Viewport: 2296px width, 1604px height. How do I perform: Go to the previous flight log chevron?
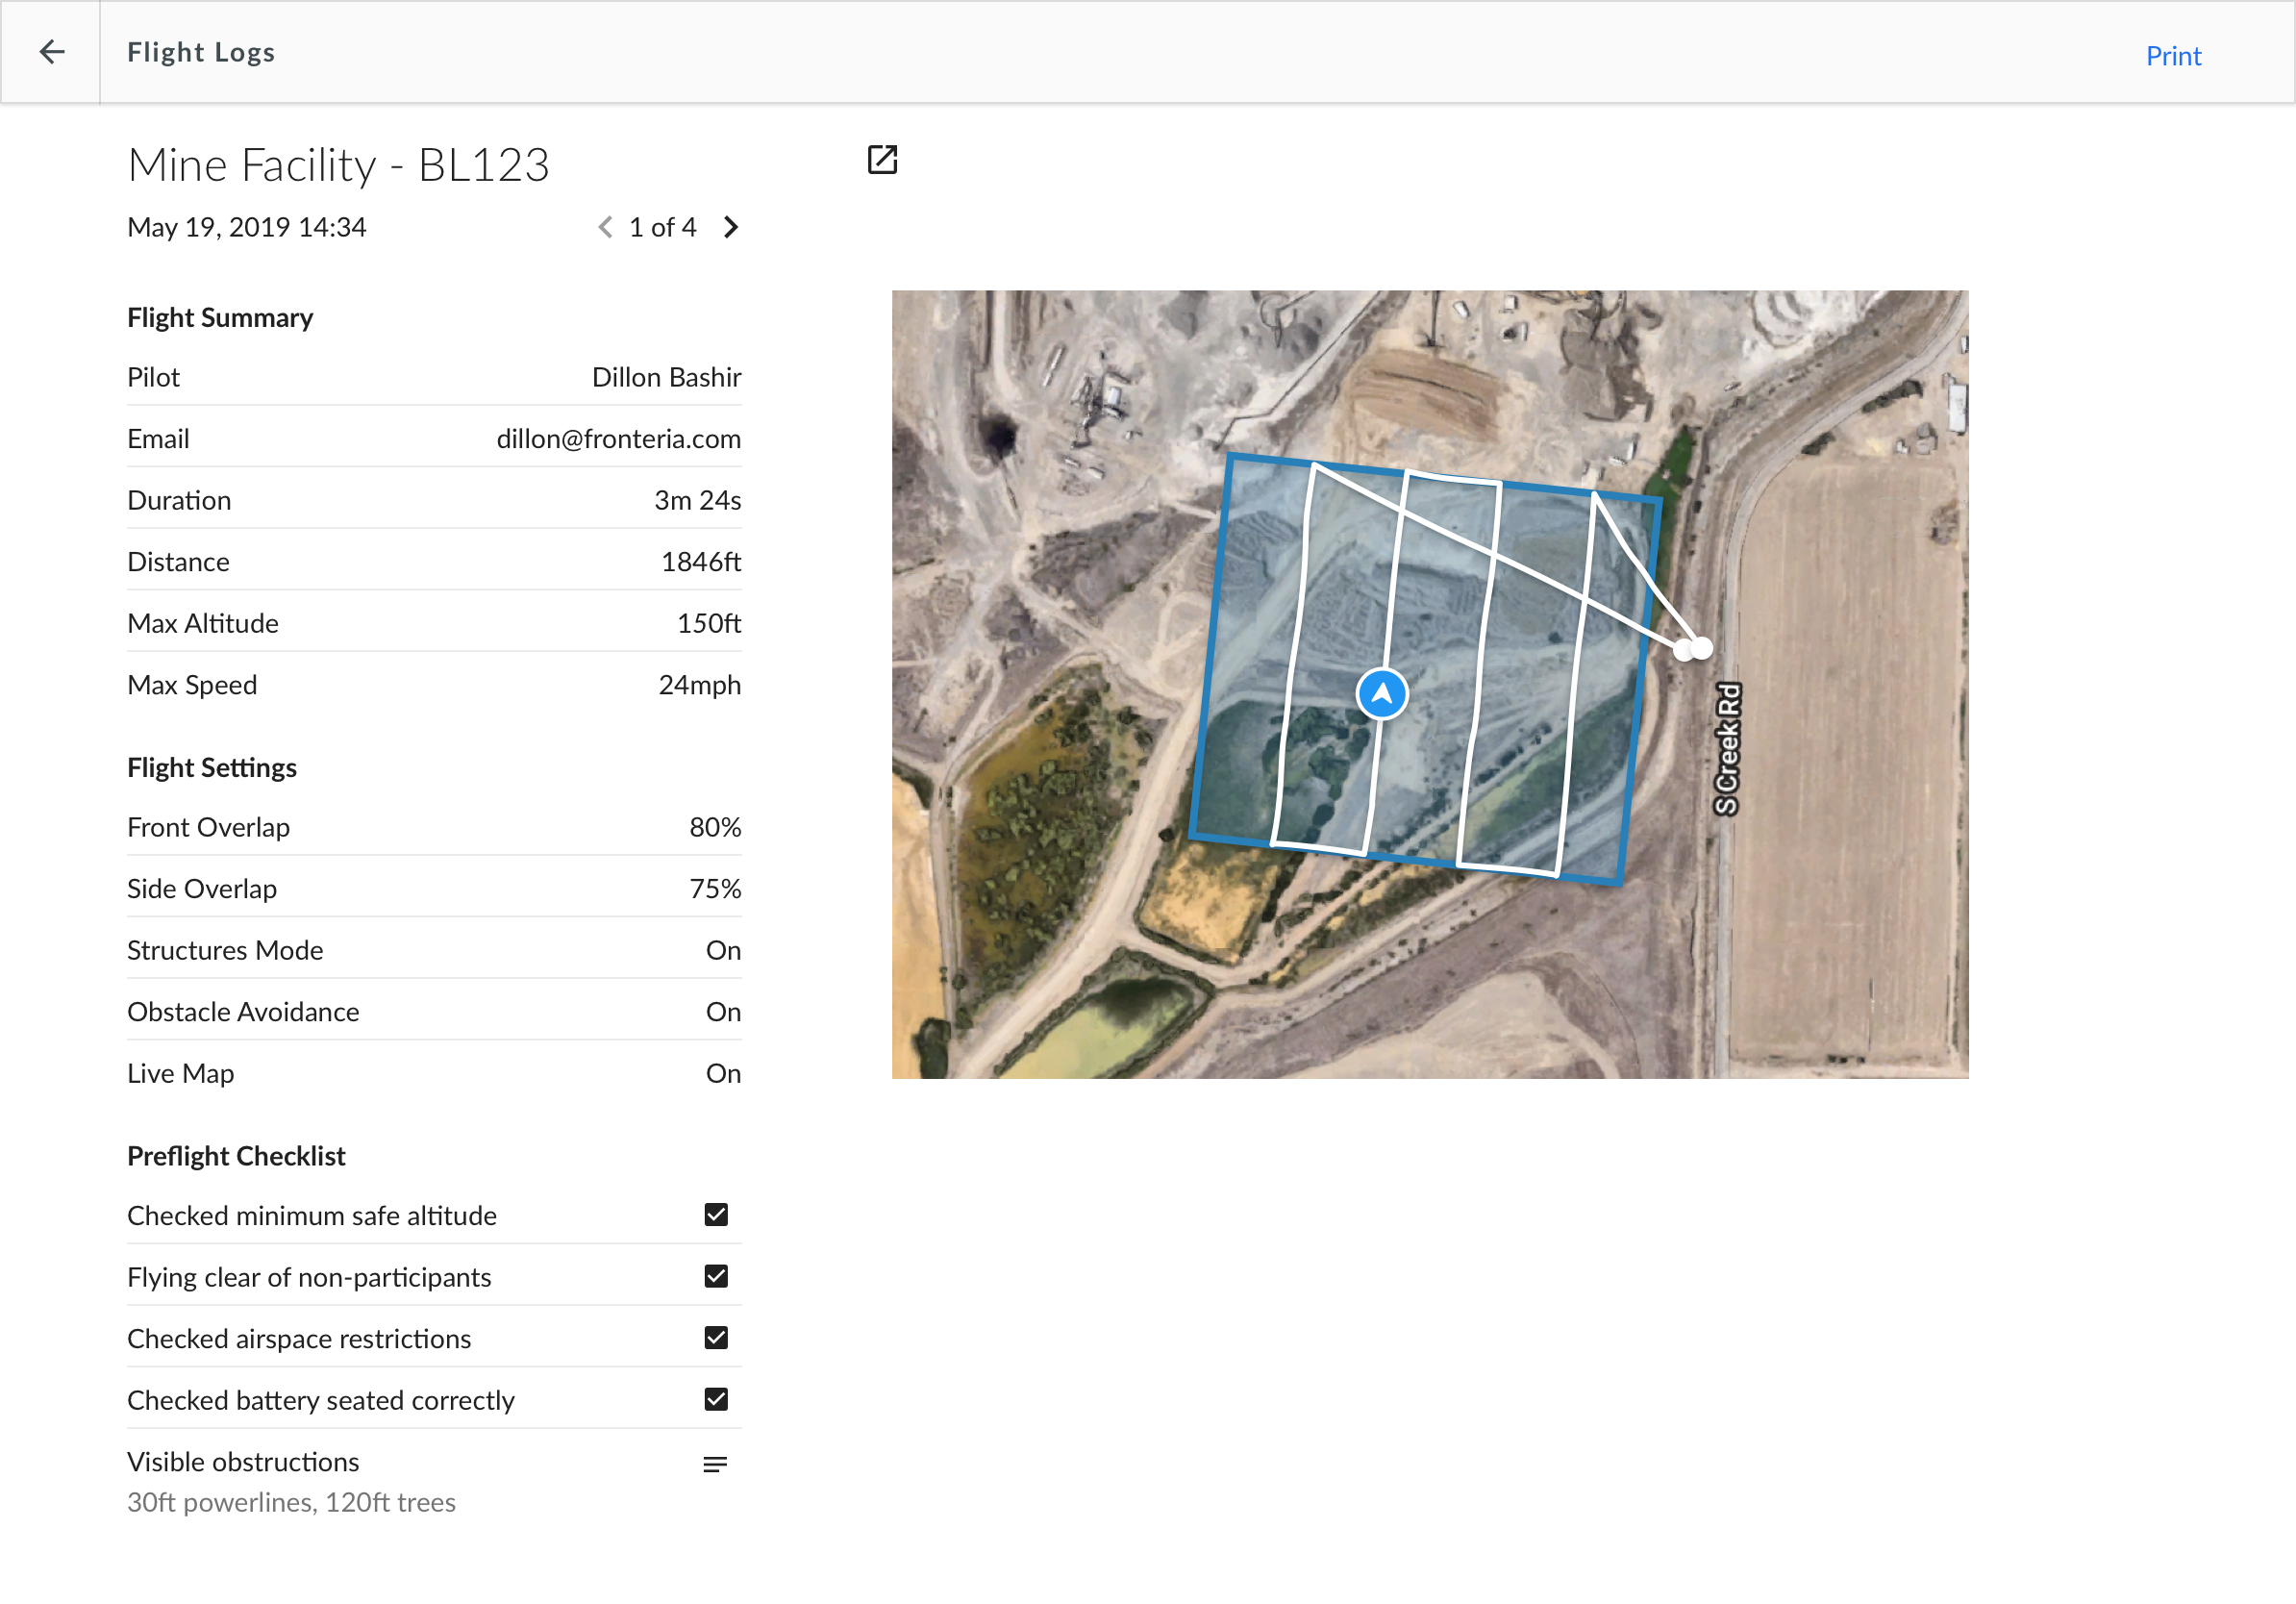pos(605,228)
